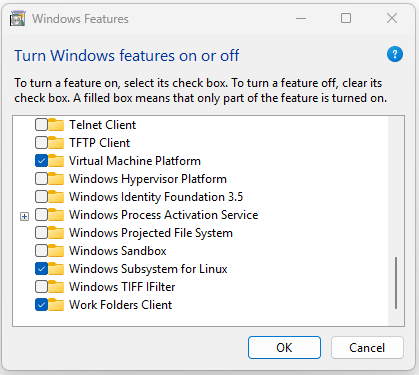The height and width of the screenshot is (375, 419).
Task: Select the "Work Folders Client" label
Action: click(x=121, y=305)
